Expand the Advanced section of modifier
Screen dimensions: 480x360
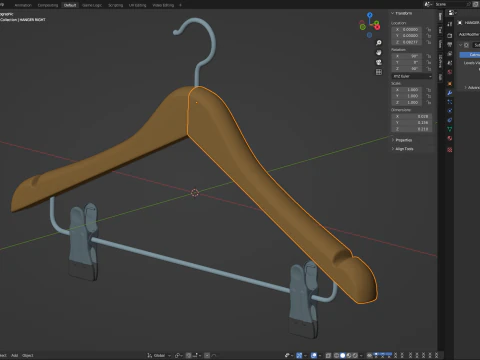pos(472,87)
